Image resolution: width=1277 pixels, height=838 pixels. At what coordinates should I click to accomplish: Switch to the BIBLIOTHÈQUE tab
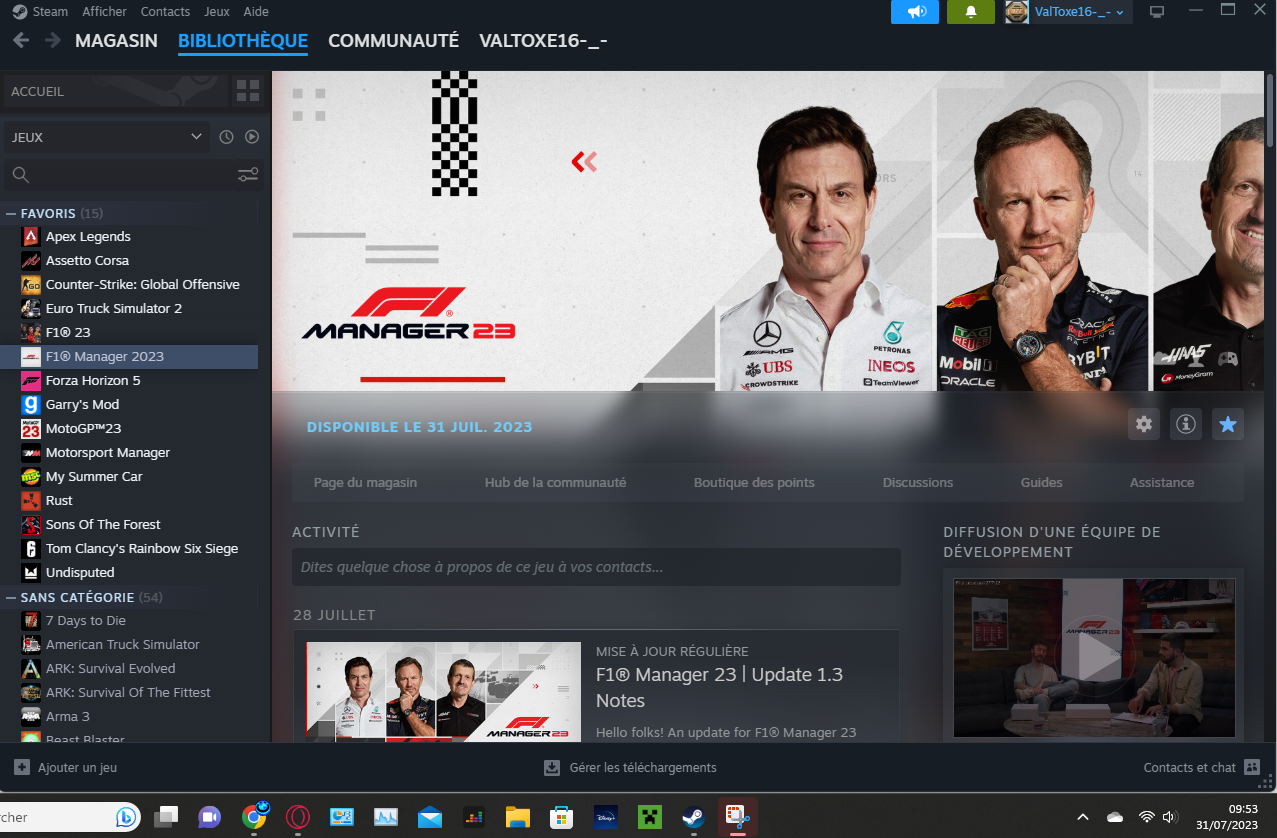(243, 41)
